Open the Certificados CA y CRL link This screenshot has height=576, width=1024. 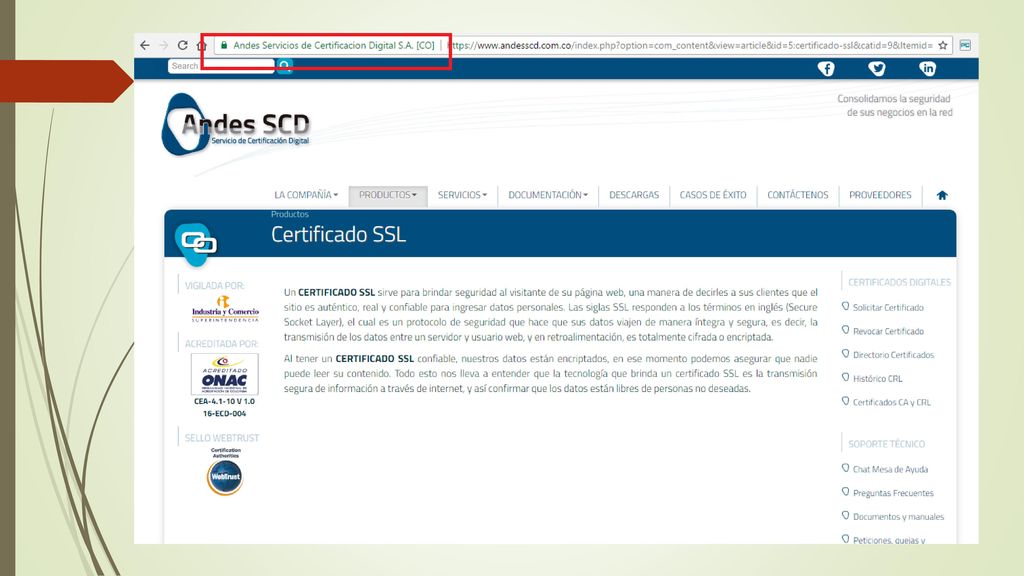(x=891, y=402)
